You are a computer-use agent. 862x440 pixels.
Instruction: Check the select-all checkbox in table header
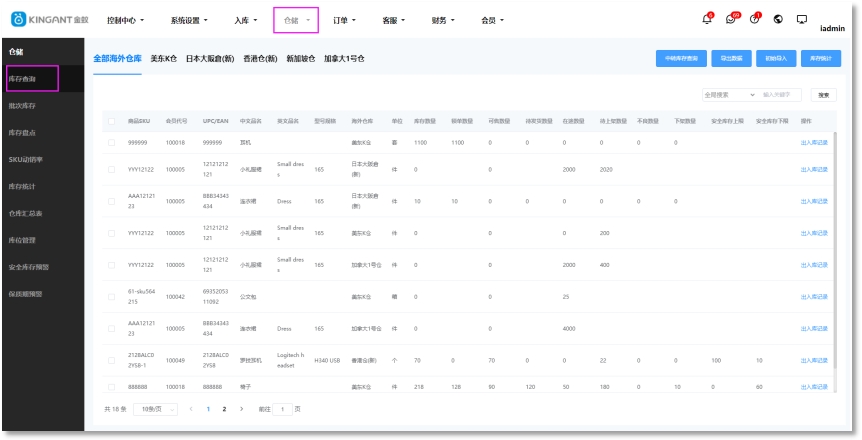point(111,121)
